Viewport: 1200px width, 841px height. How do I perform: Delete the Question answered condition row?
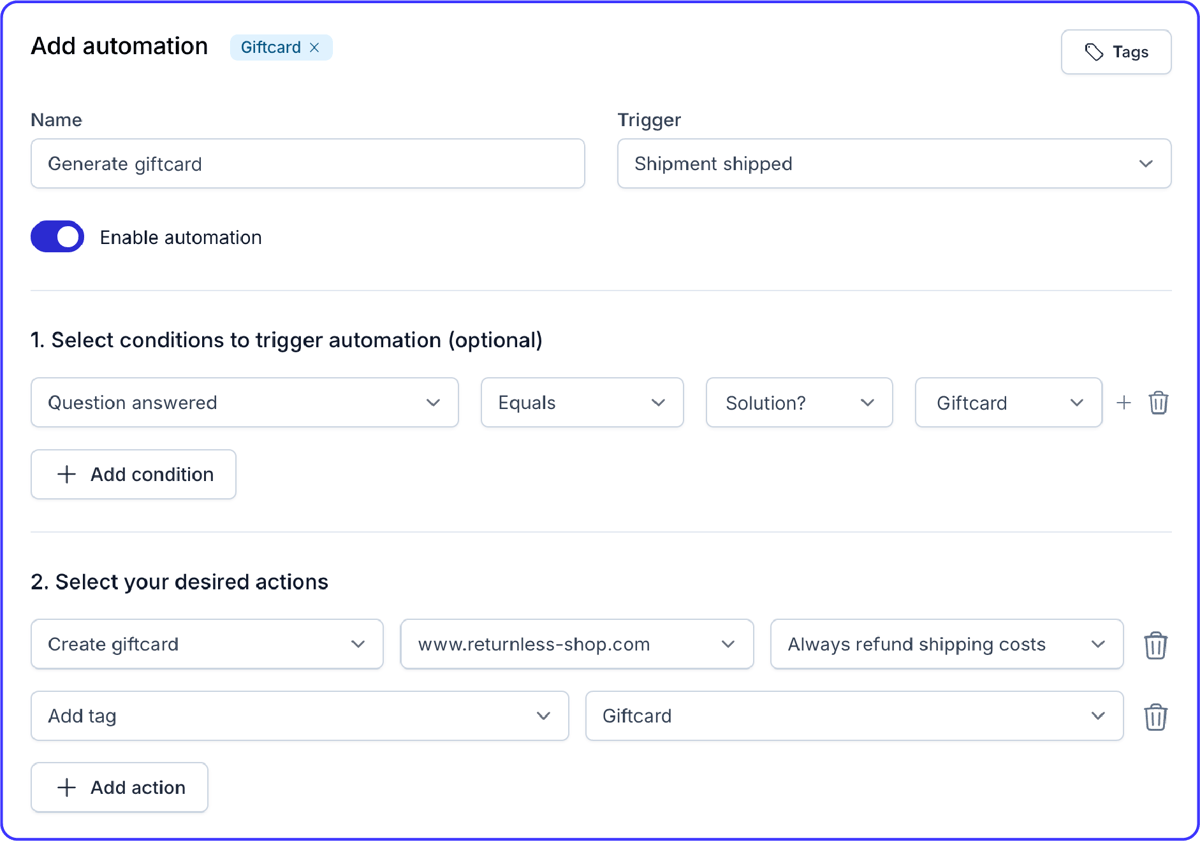coord(1158,402)
